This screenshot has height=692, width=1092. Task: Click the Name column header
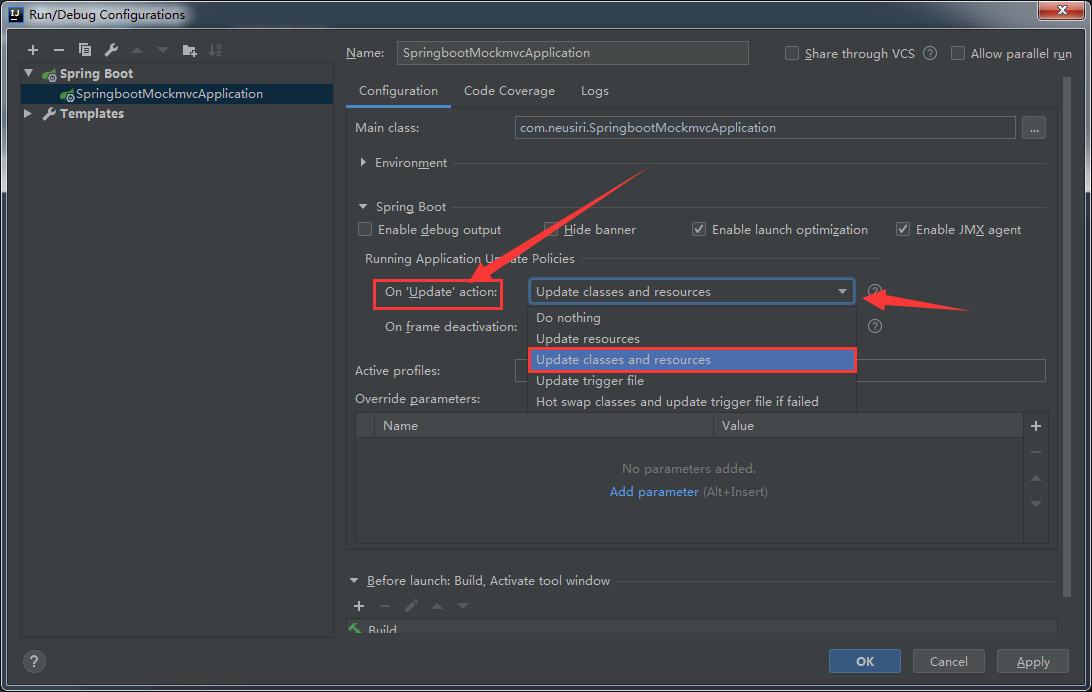(543, 425)
